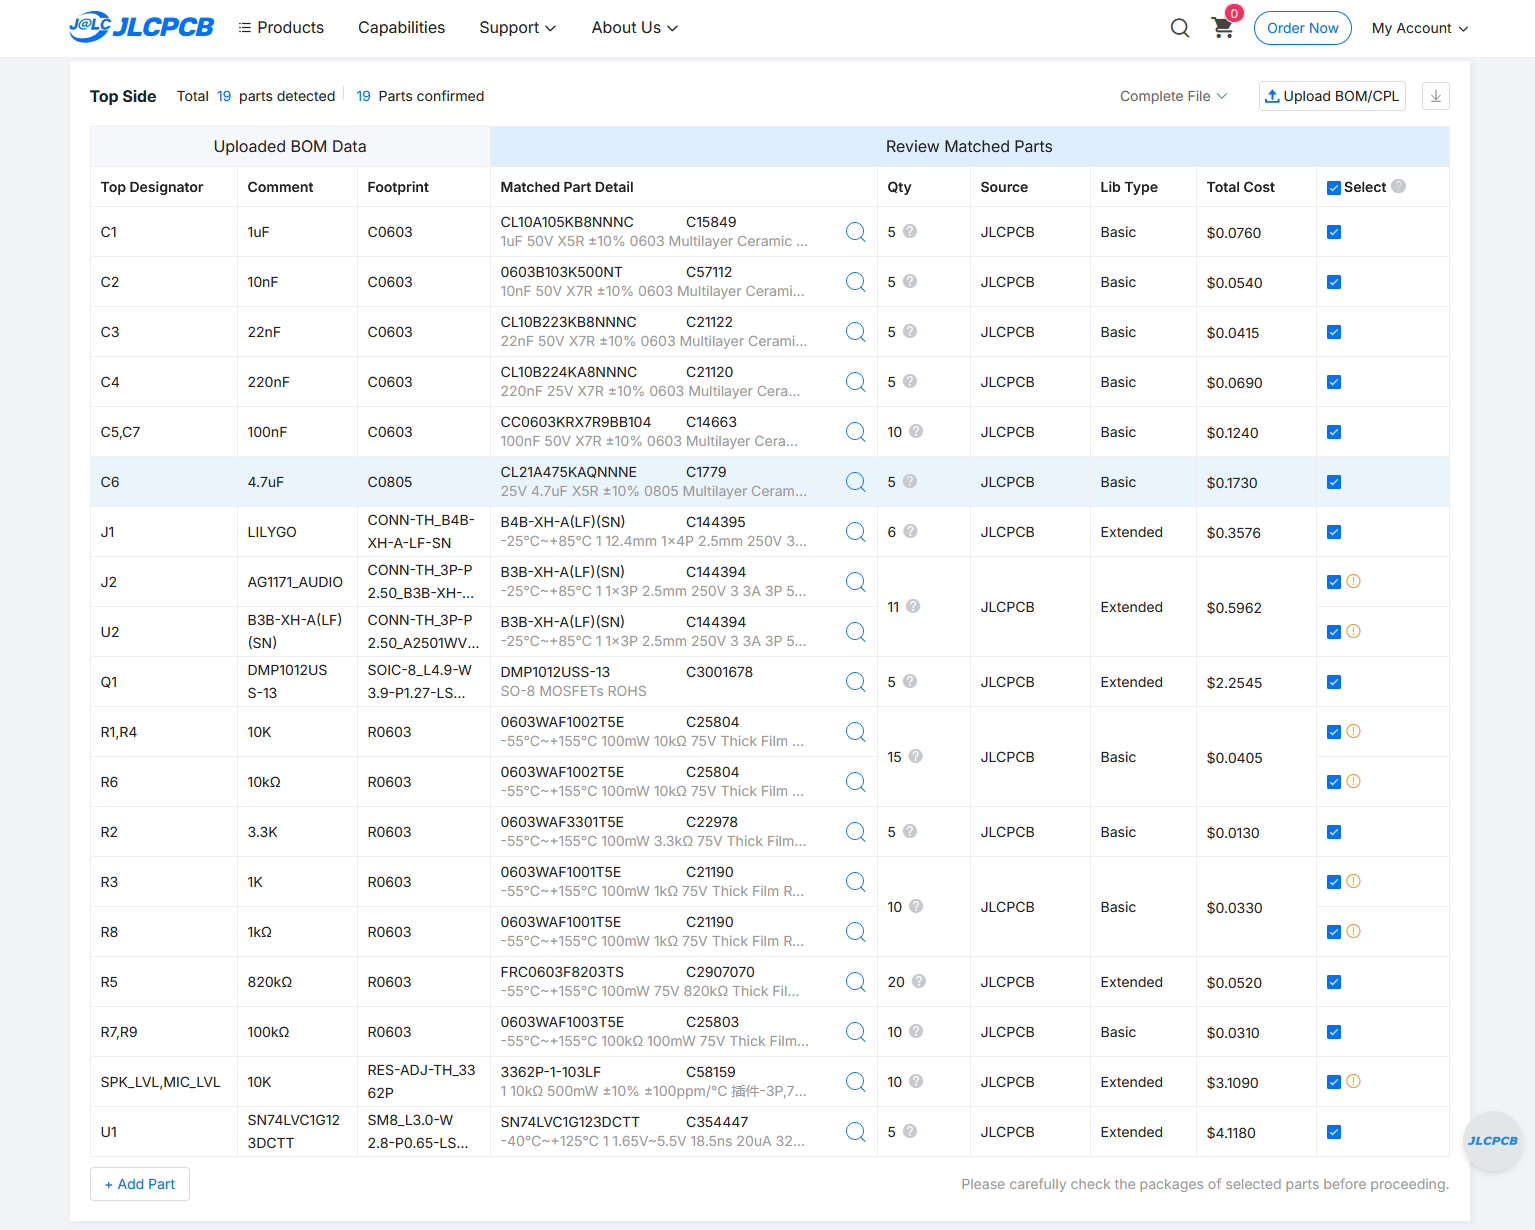This screenshot has height=1230, width=1535.
Task: Expand the My Account dropdown
Action: pos(1420,28)
